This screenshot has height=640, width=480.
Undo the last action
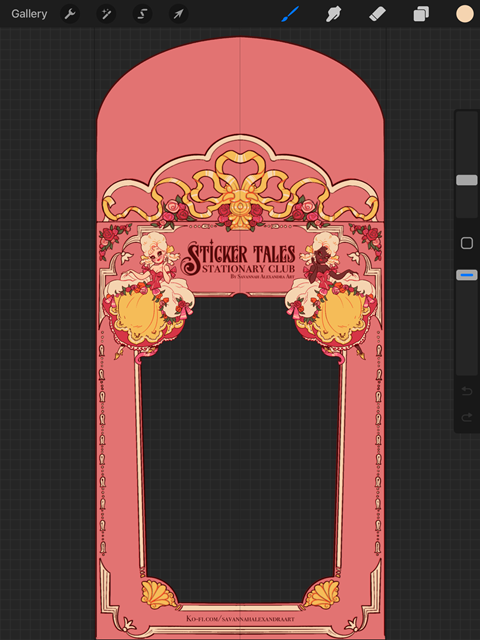tap(467, 391)
